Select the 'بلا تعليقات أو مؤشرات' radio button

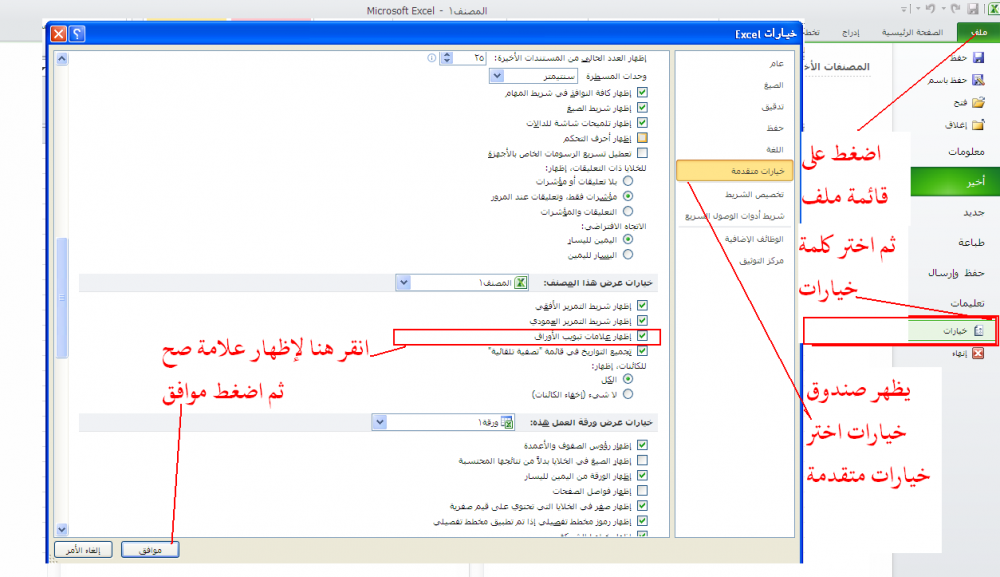628,181
